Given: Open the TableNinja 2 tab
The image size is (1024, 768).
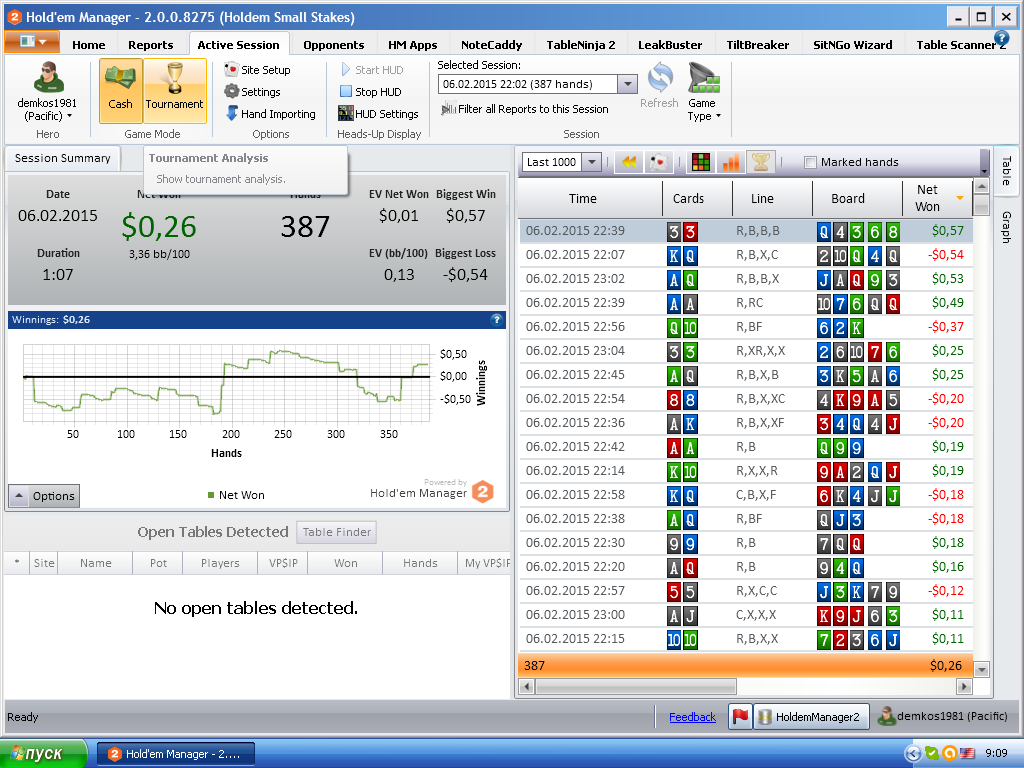Looking at the screenshot, I should coord(581,44).
